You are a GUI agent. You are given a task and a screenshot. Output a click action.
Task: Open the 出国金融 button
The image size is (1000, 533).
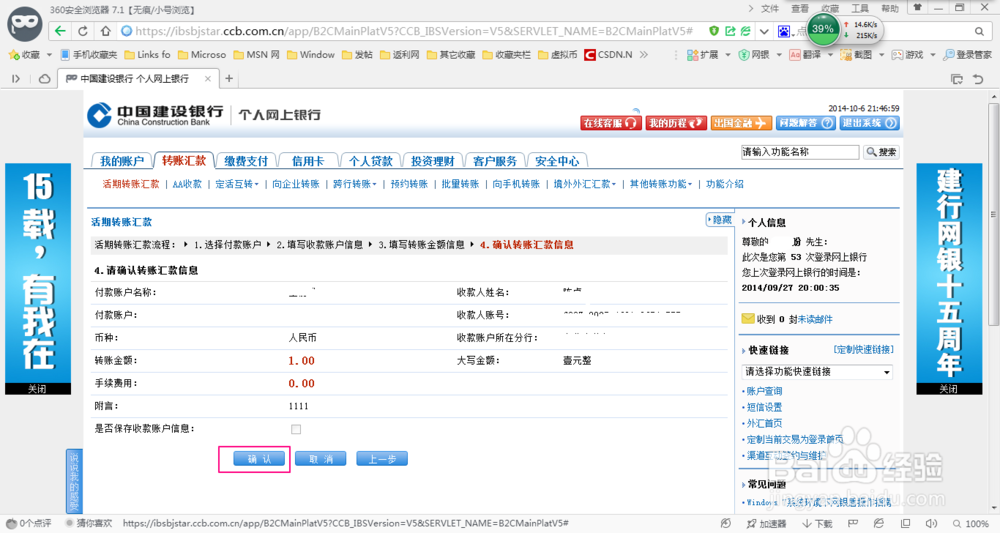[x=741, y=123]
